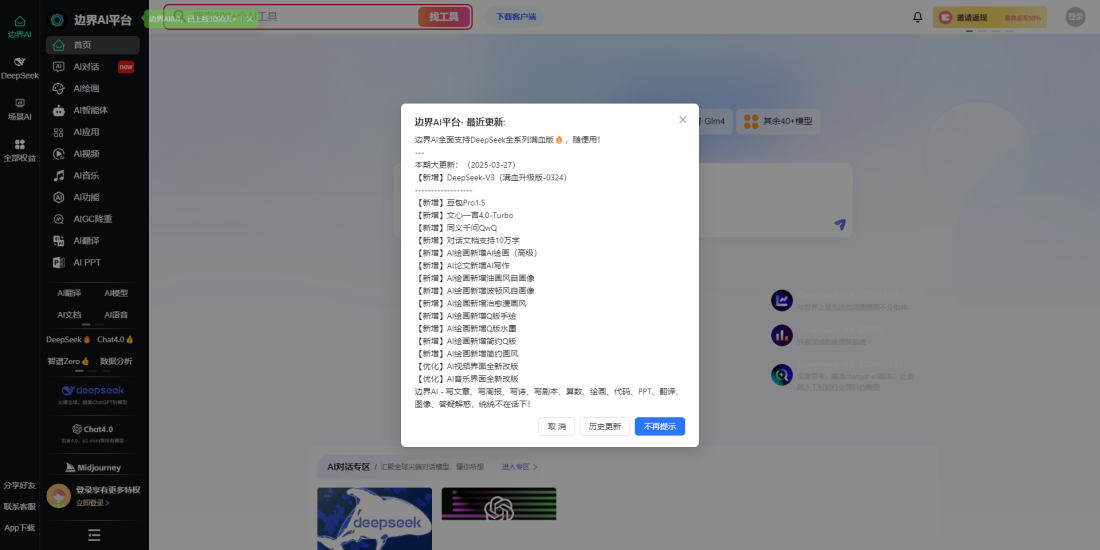
Task: Select AI智能体 in sidebar
Action: [93, 110]
